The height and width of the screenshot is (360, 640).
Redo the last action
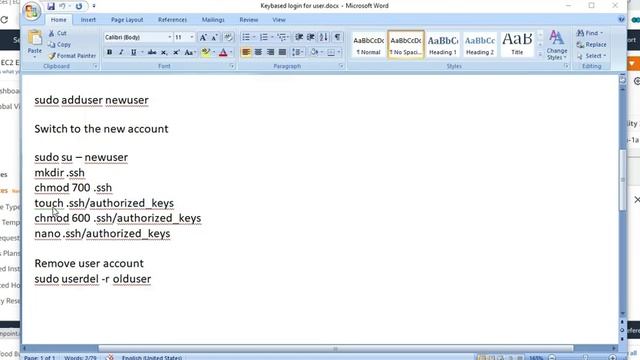tap(79, 6)
